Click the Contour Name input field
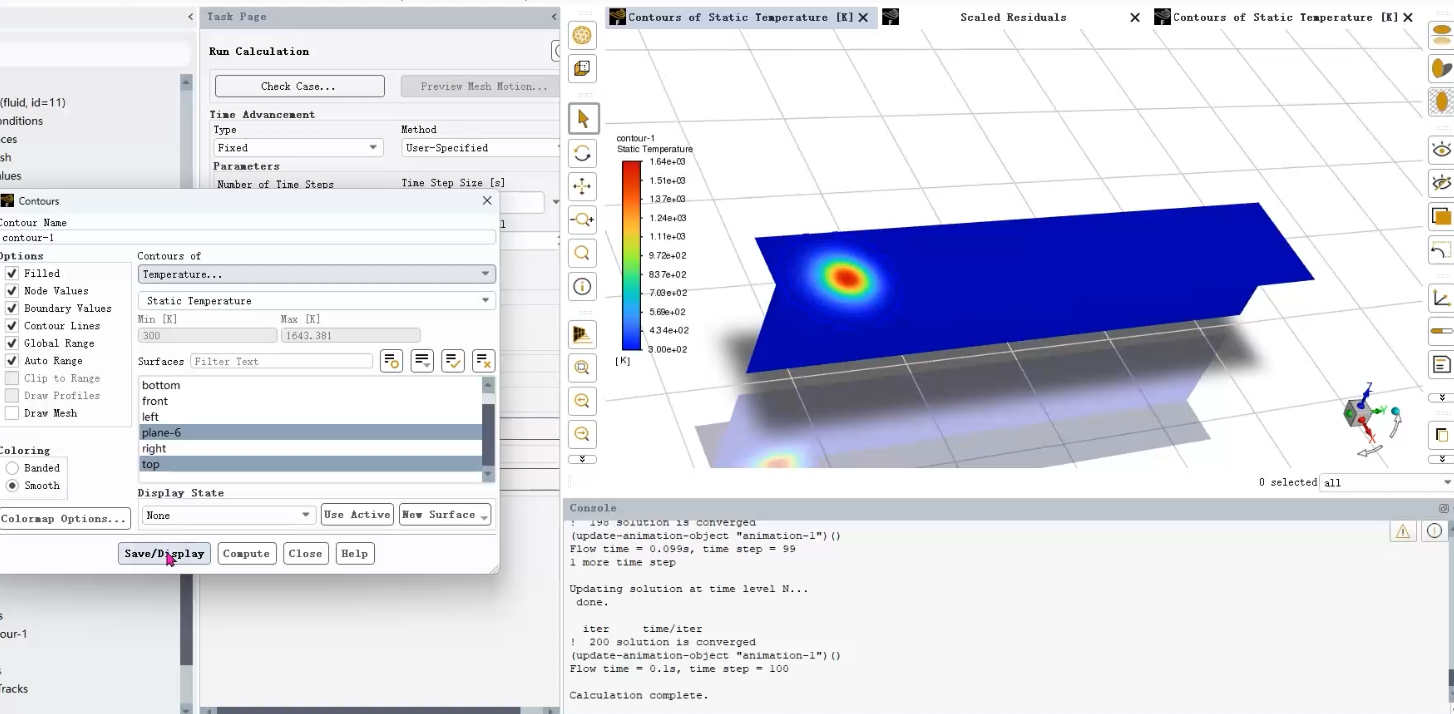Image resolution: width=1454 pixels, height=714 pixels. [x=248, y=238]
